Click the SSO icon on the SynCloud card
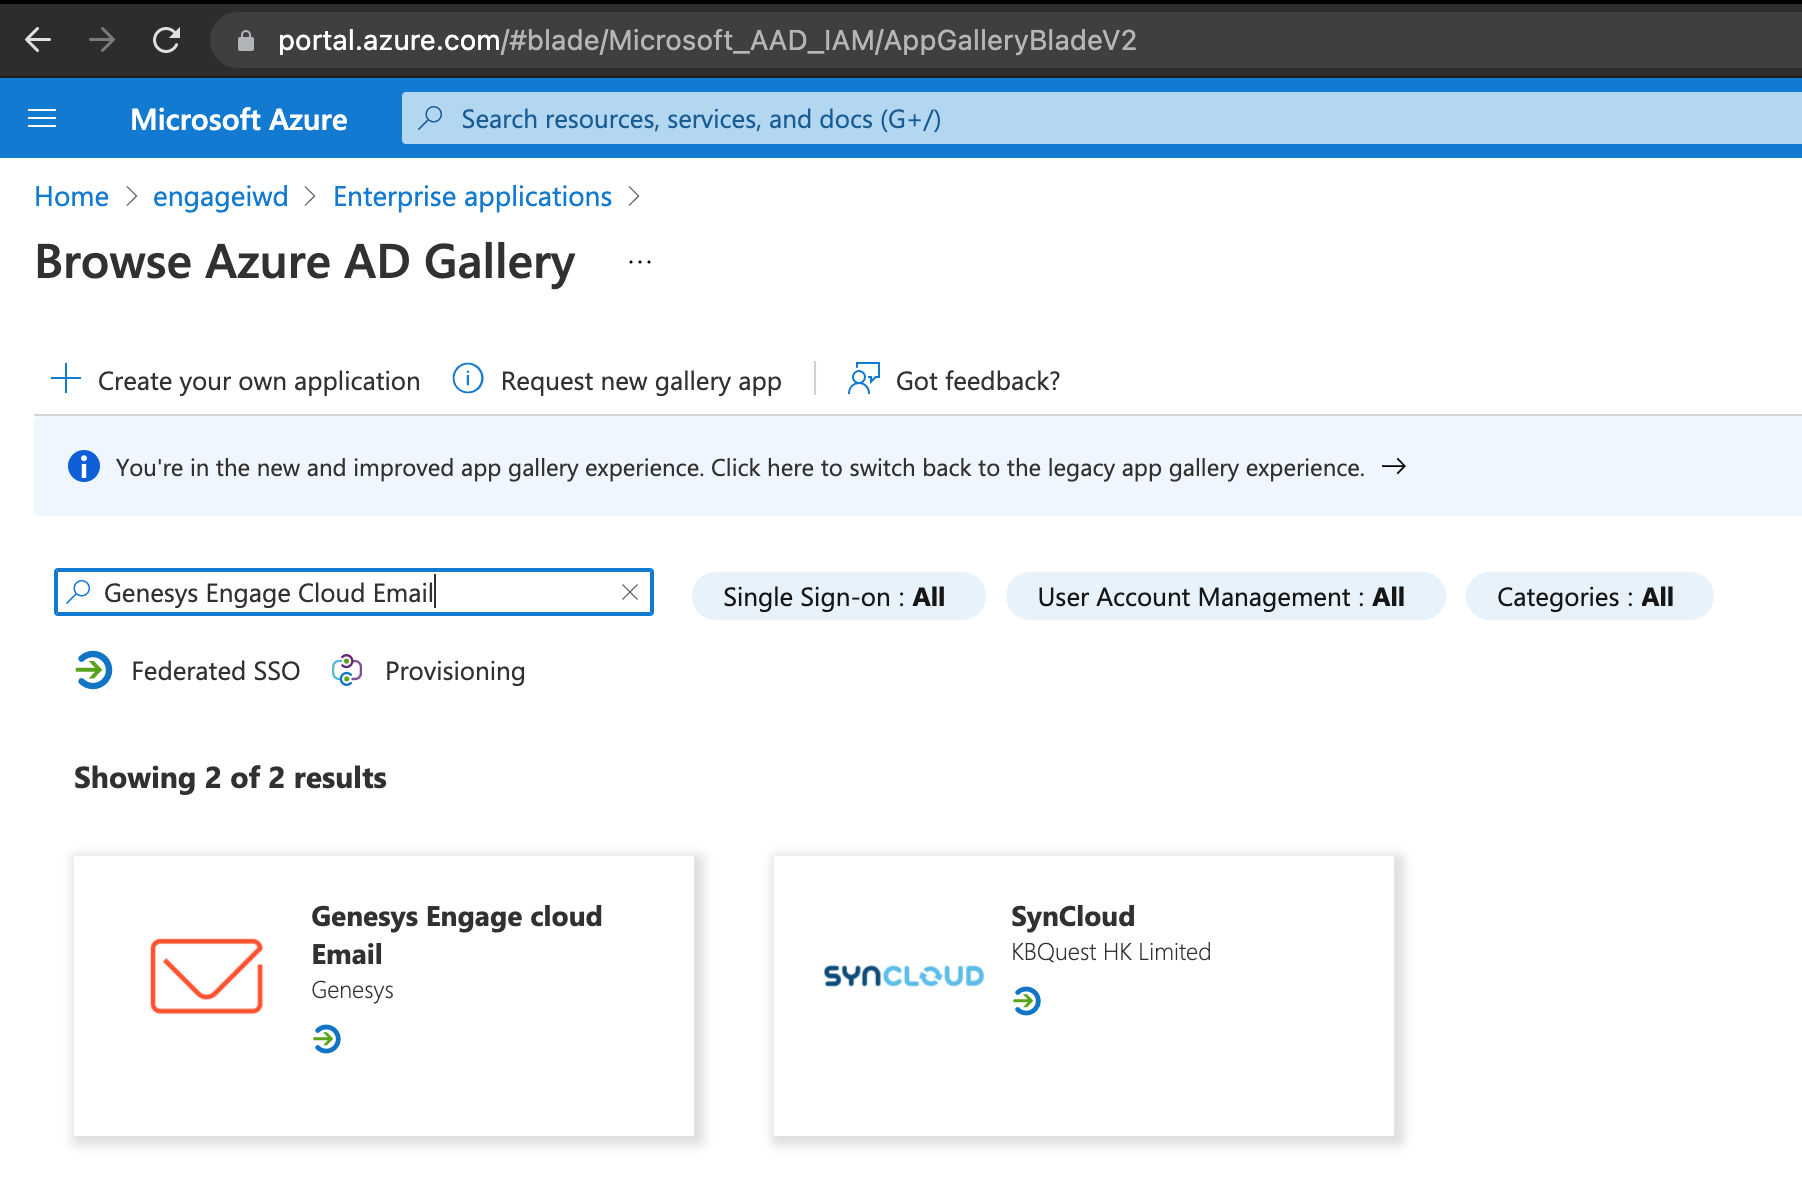1802x1188 pixels. point(1027,1001)
